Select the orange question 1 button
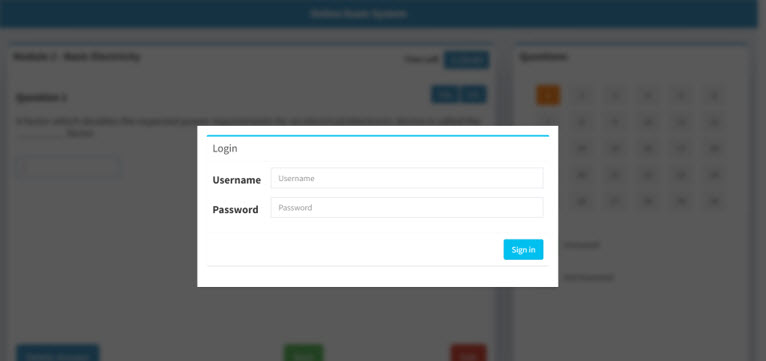 point(548,95)
